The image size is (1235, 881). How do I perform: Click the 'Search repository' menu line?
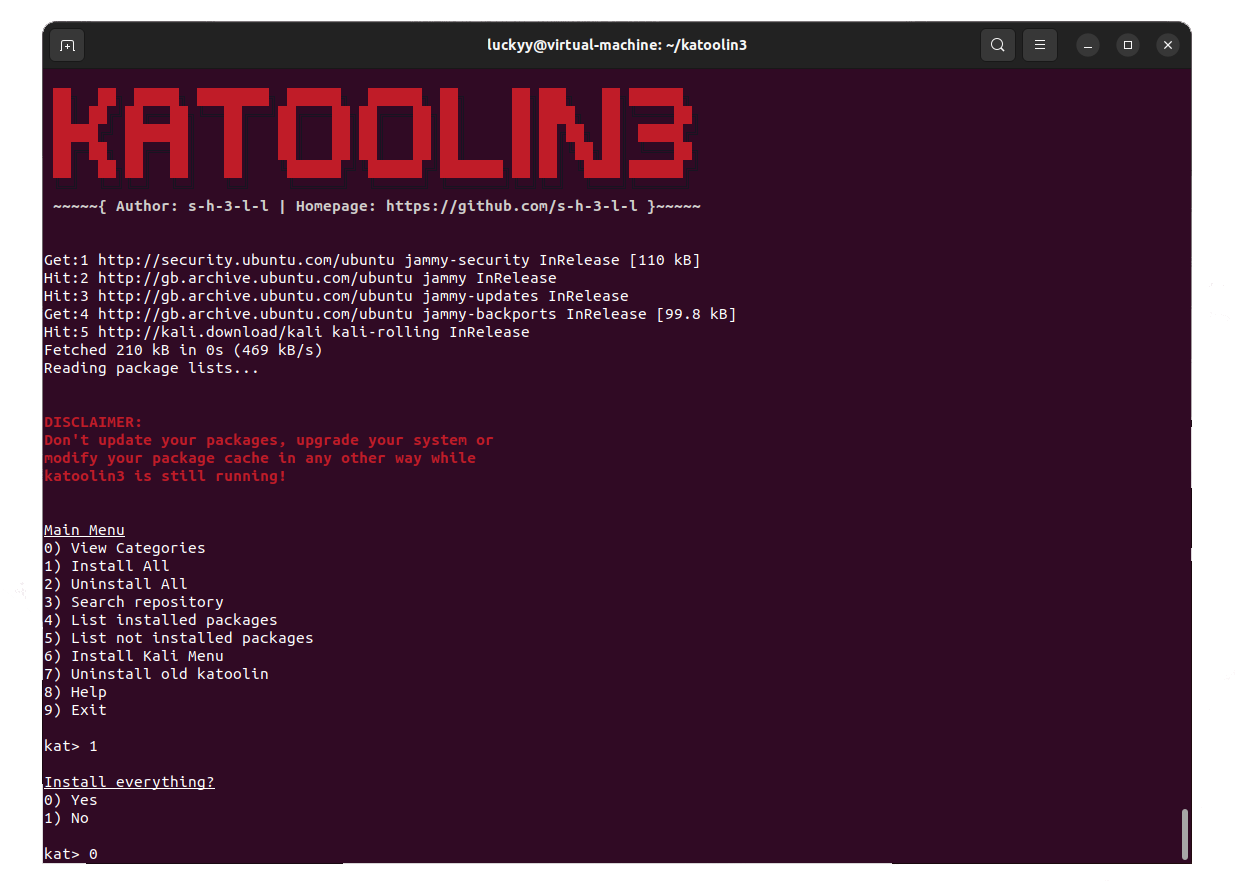point(146,602)
